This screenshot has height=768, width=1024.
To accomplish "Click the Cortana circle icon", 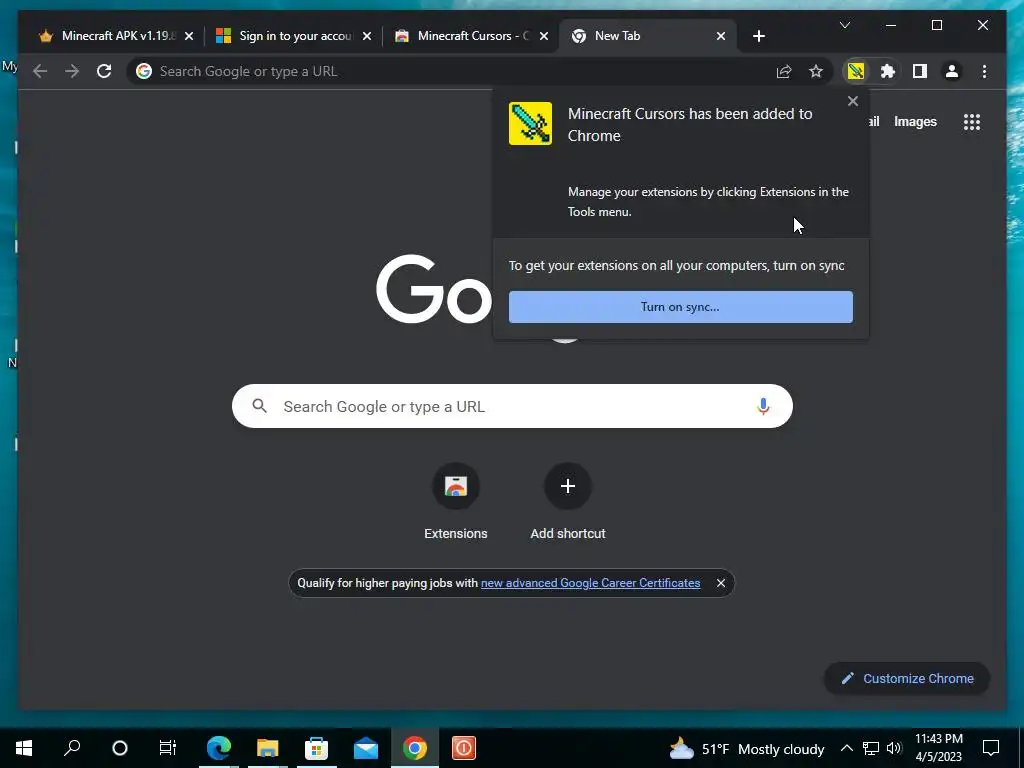I will tap(120, 748).
